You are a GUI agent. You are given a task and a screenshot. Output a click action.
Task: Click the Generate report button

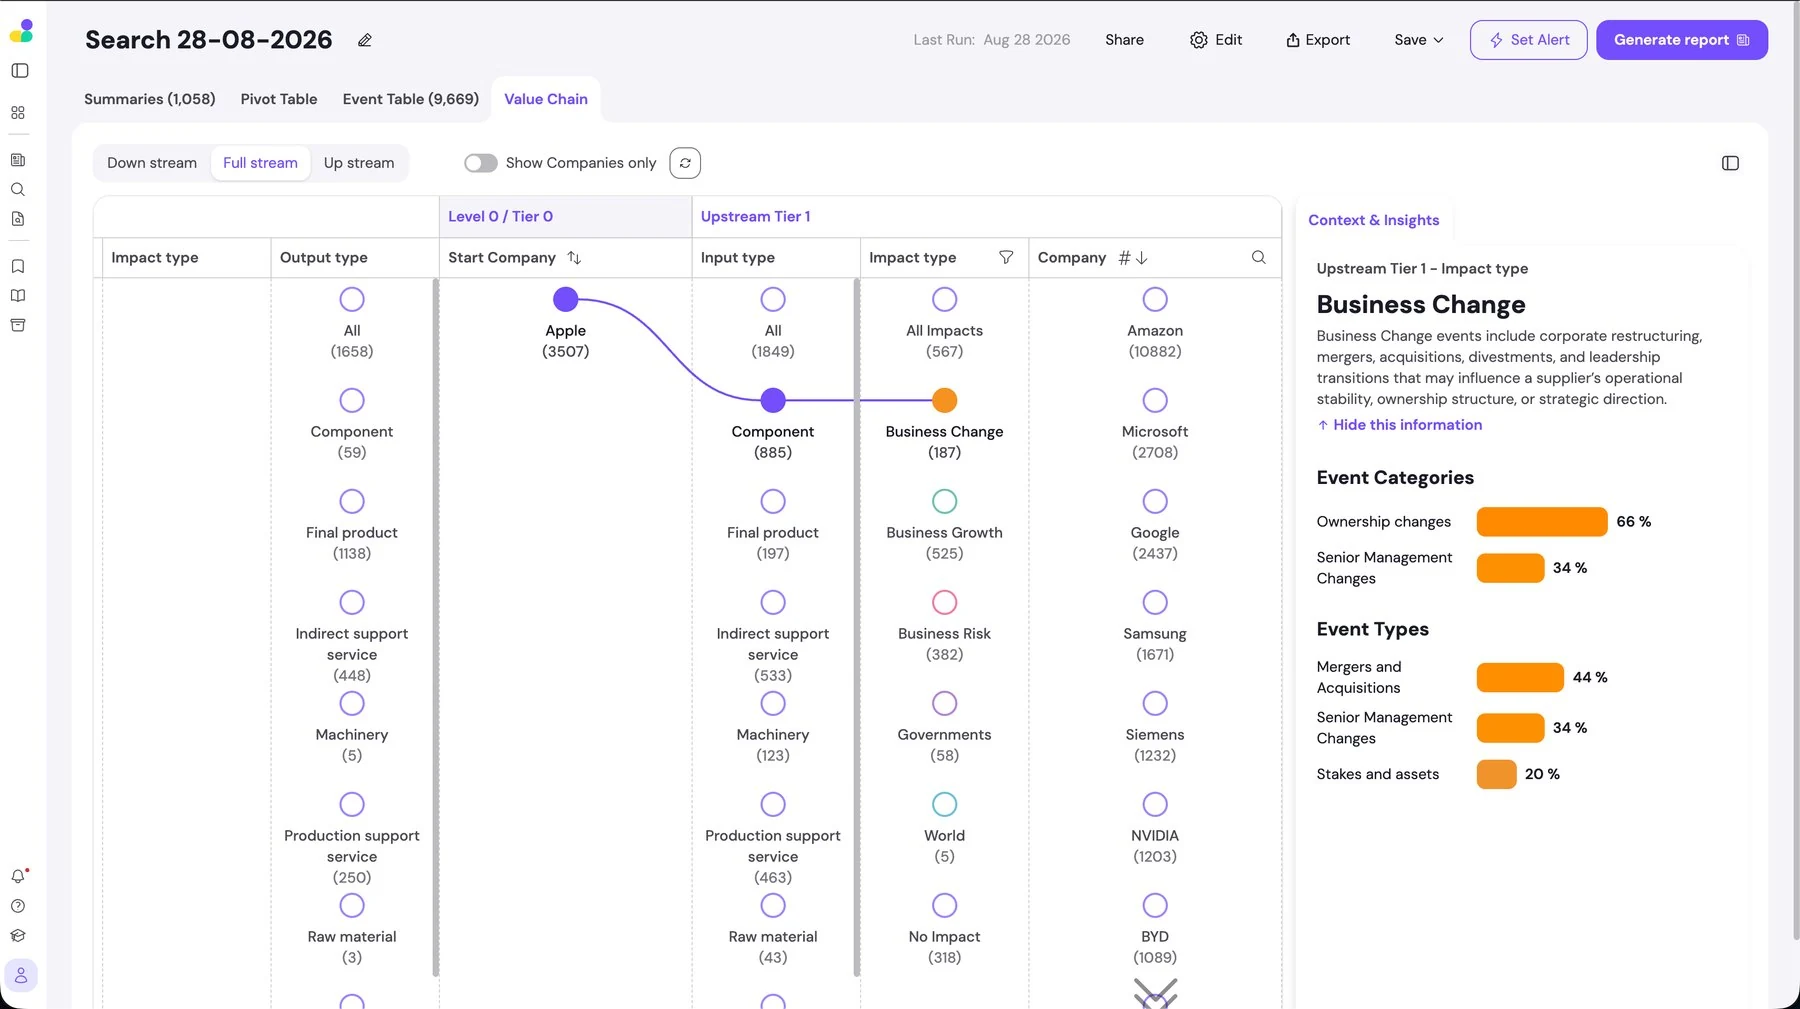point(1682,40)
